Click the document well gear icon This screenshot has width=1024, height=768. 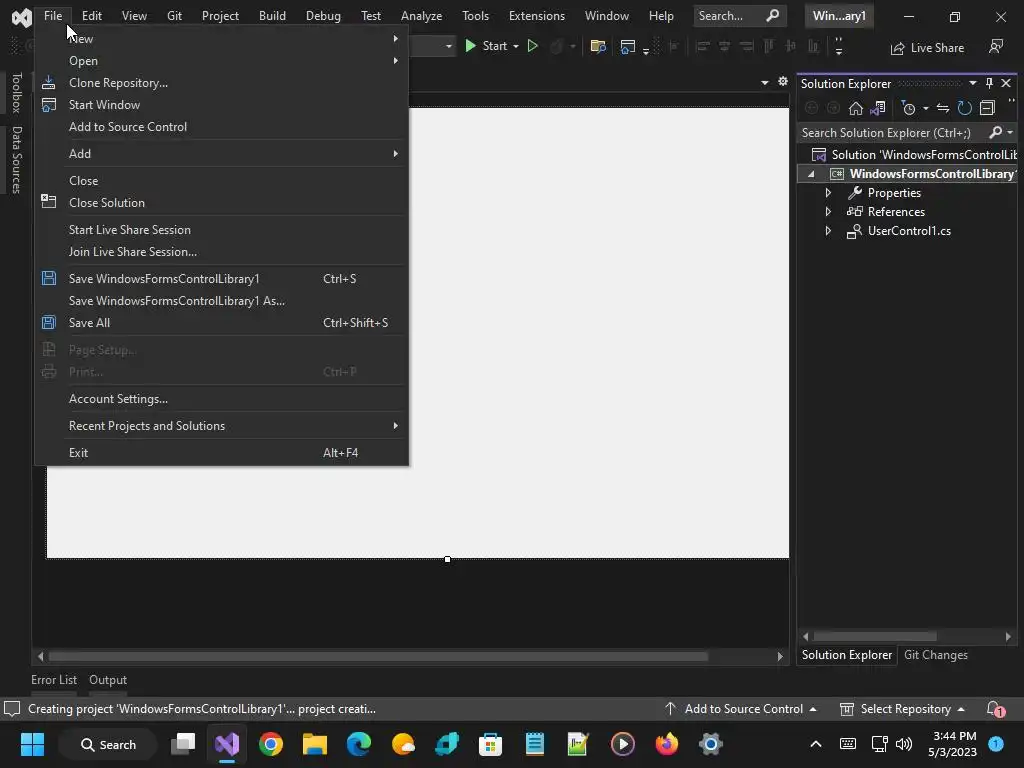coord(783,82)
